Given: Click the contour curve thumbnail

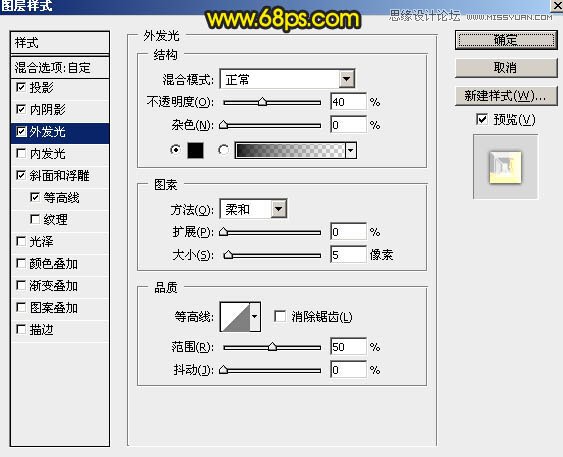Looking at the screenshot, I should pyautogui.click(x=235, y=317).
